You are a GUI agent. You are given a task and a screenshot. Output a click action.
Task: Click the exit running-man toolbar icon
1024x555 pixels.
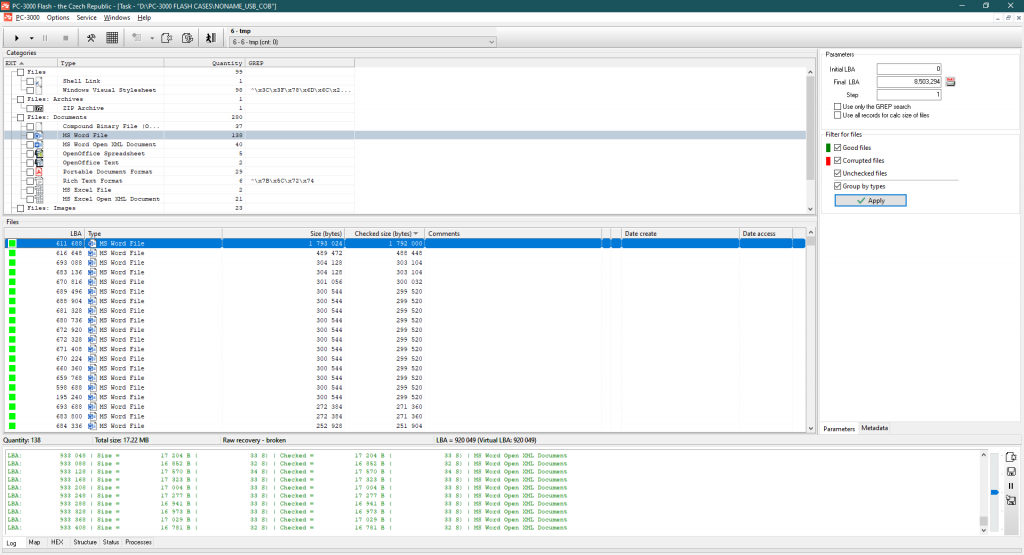pyautogui.click(x=210, y=38)
